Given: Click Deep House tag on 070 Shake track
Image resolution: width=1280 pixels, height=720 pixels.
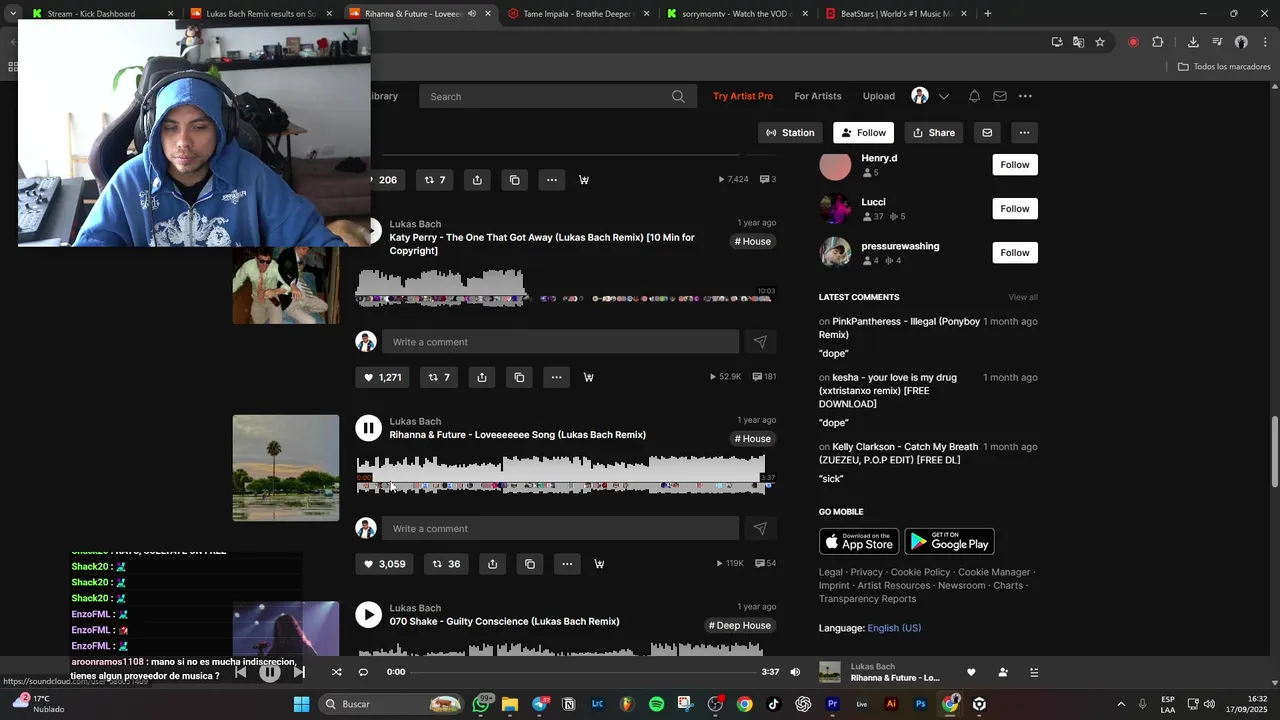Looking at the screenshot, I should click(x=740, y=626).
